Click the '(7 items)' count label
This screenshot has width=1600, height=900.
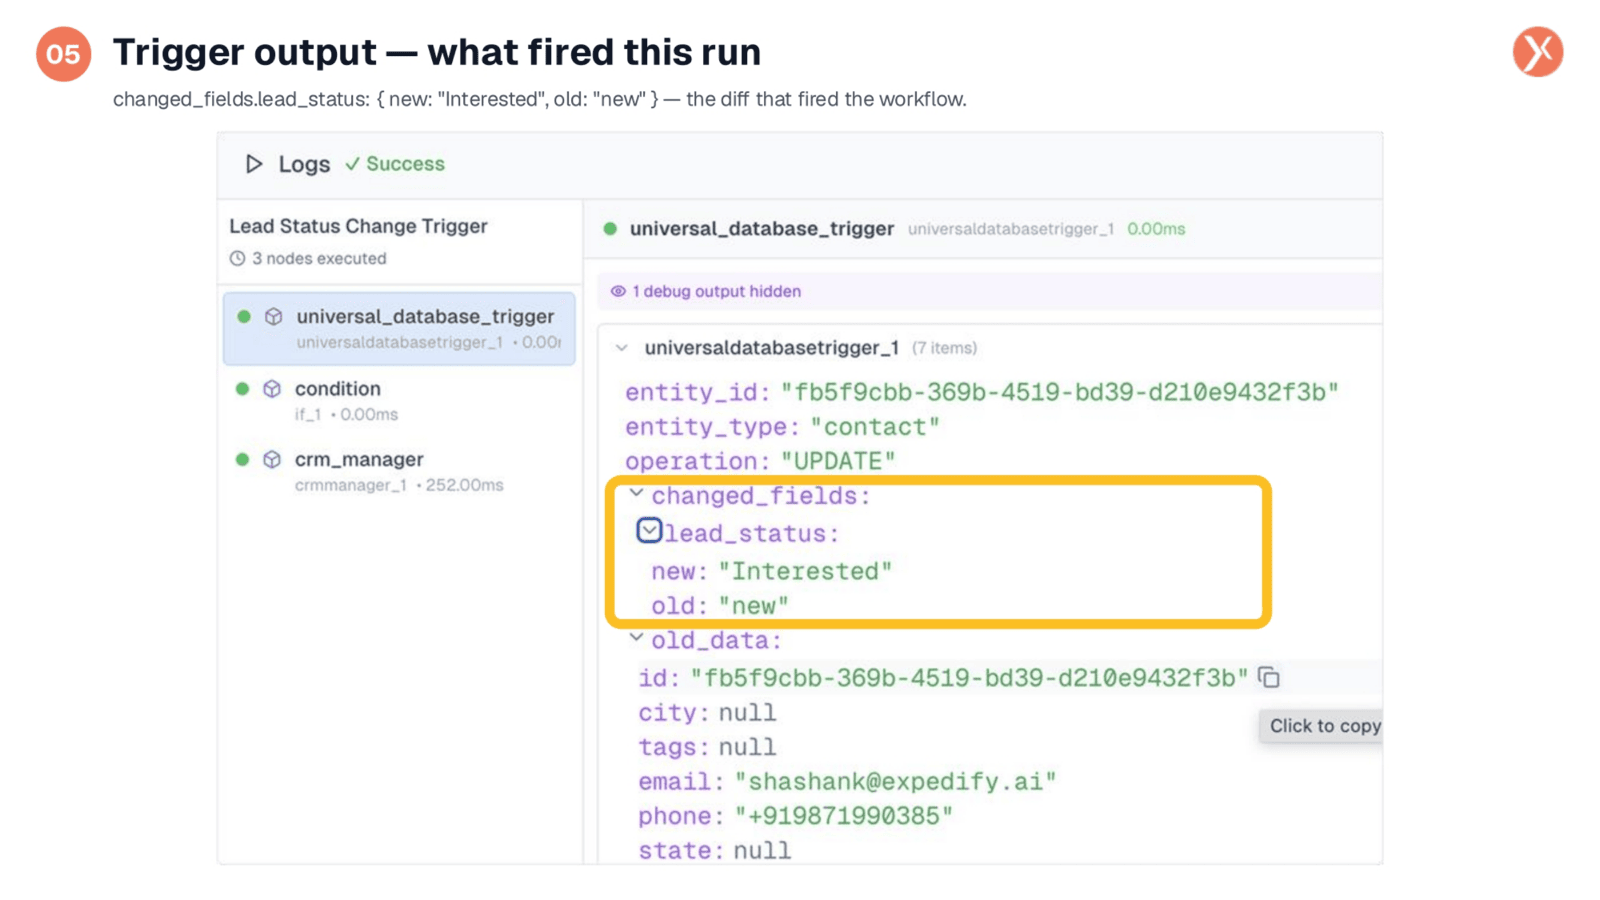coord(944,348)
